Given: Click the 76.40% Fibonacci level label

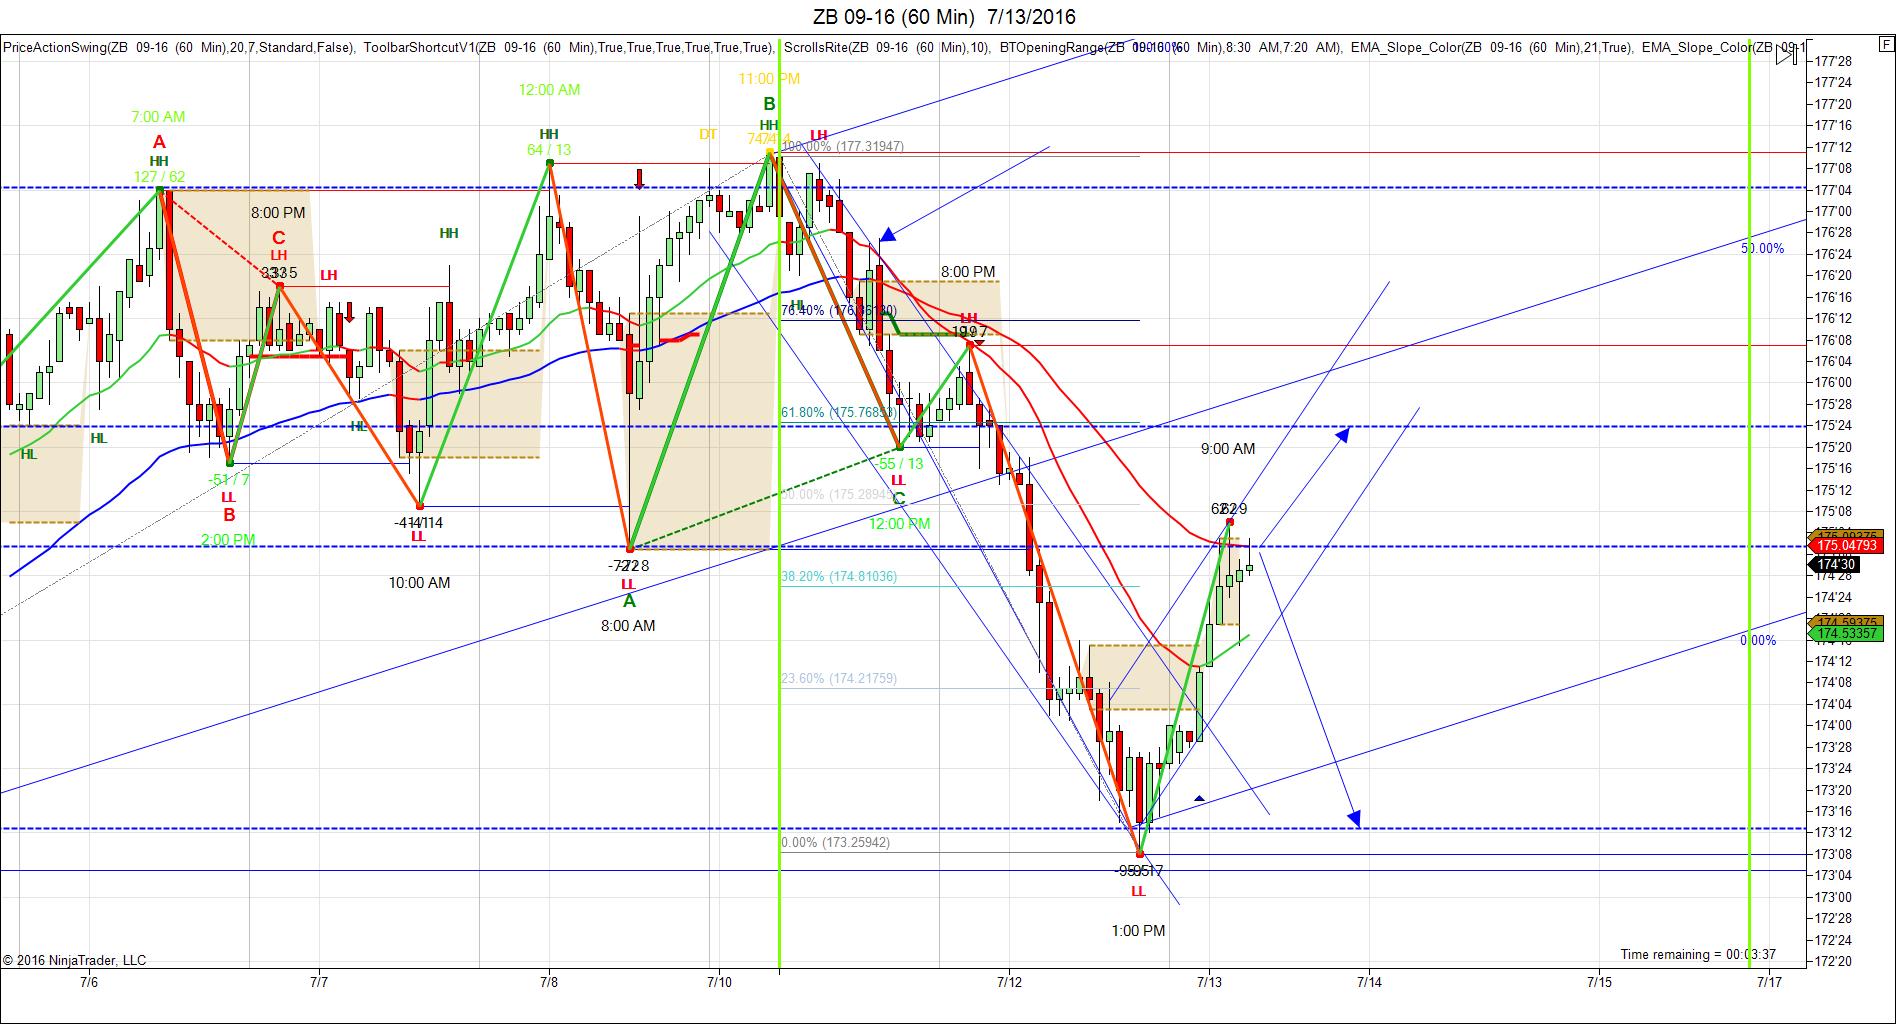Looking at the screenshot, I should 838,311.
